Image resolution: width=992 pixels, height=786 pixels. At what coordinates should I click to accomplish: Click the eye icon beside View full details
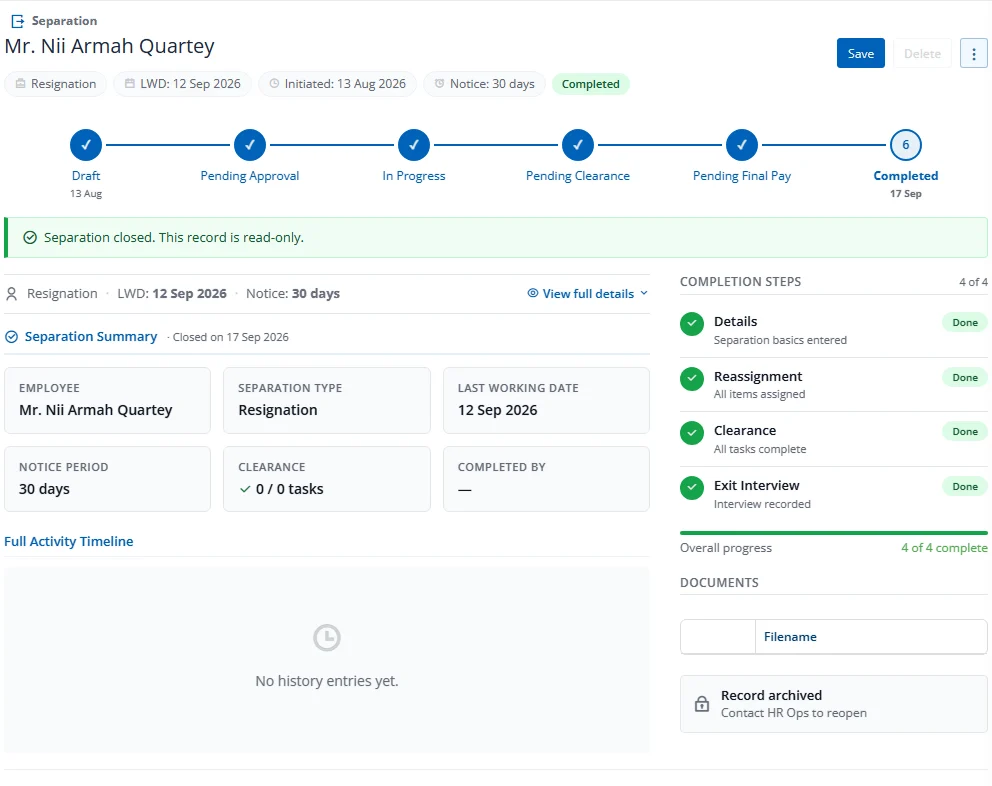point(533,293)
